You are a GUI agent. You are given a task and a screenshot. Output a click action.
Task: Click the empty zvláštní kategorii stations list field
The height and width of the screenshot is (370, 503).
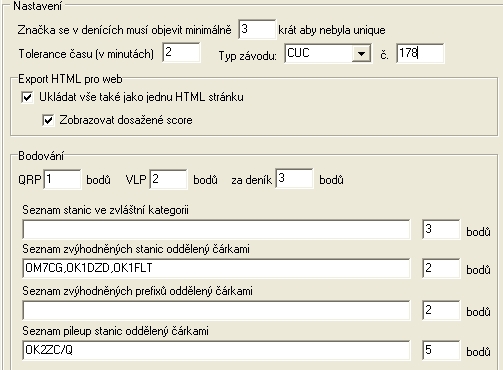coord(216,229)
